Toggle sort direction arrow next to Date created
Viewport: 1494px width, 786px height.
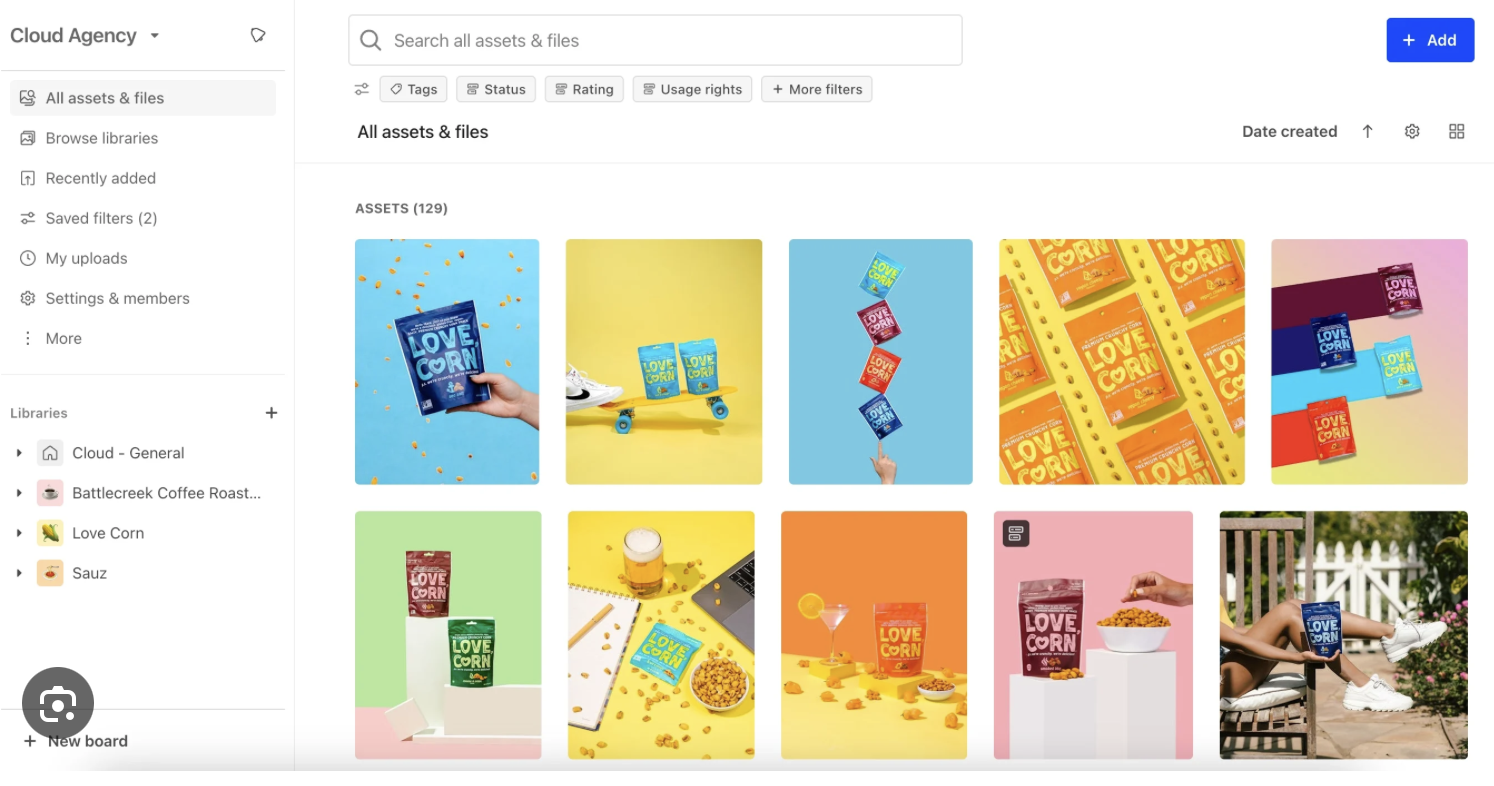coord(1367,131)
